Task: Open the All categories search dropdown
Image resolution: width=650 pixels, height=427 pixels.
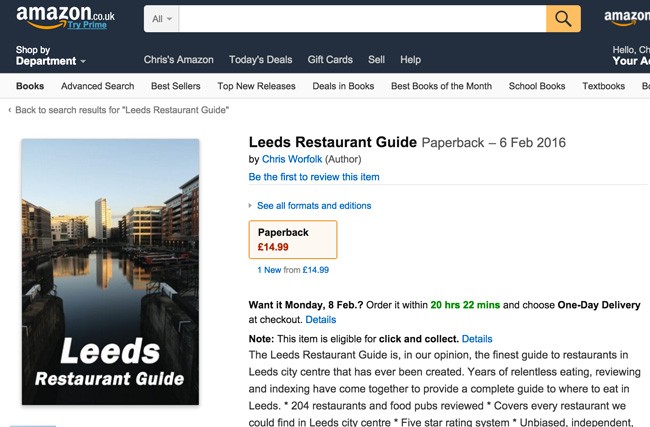Action: pos(162,19)
